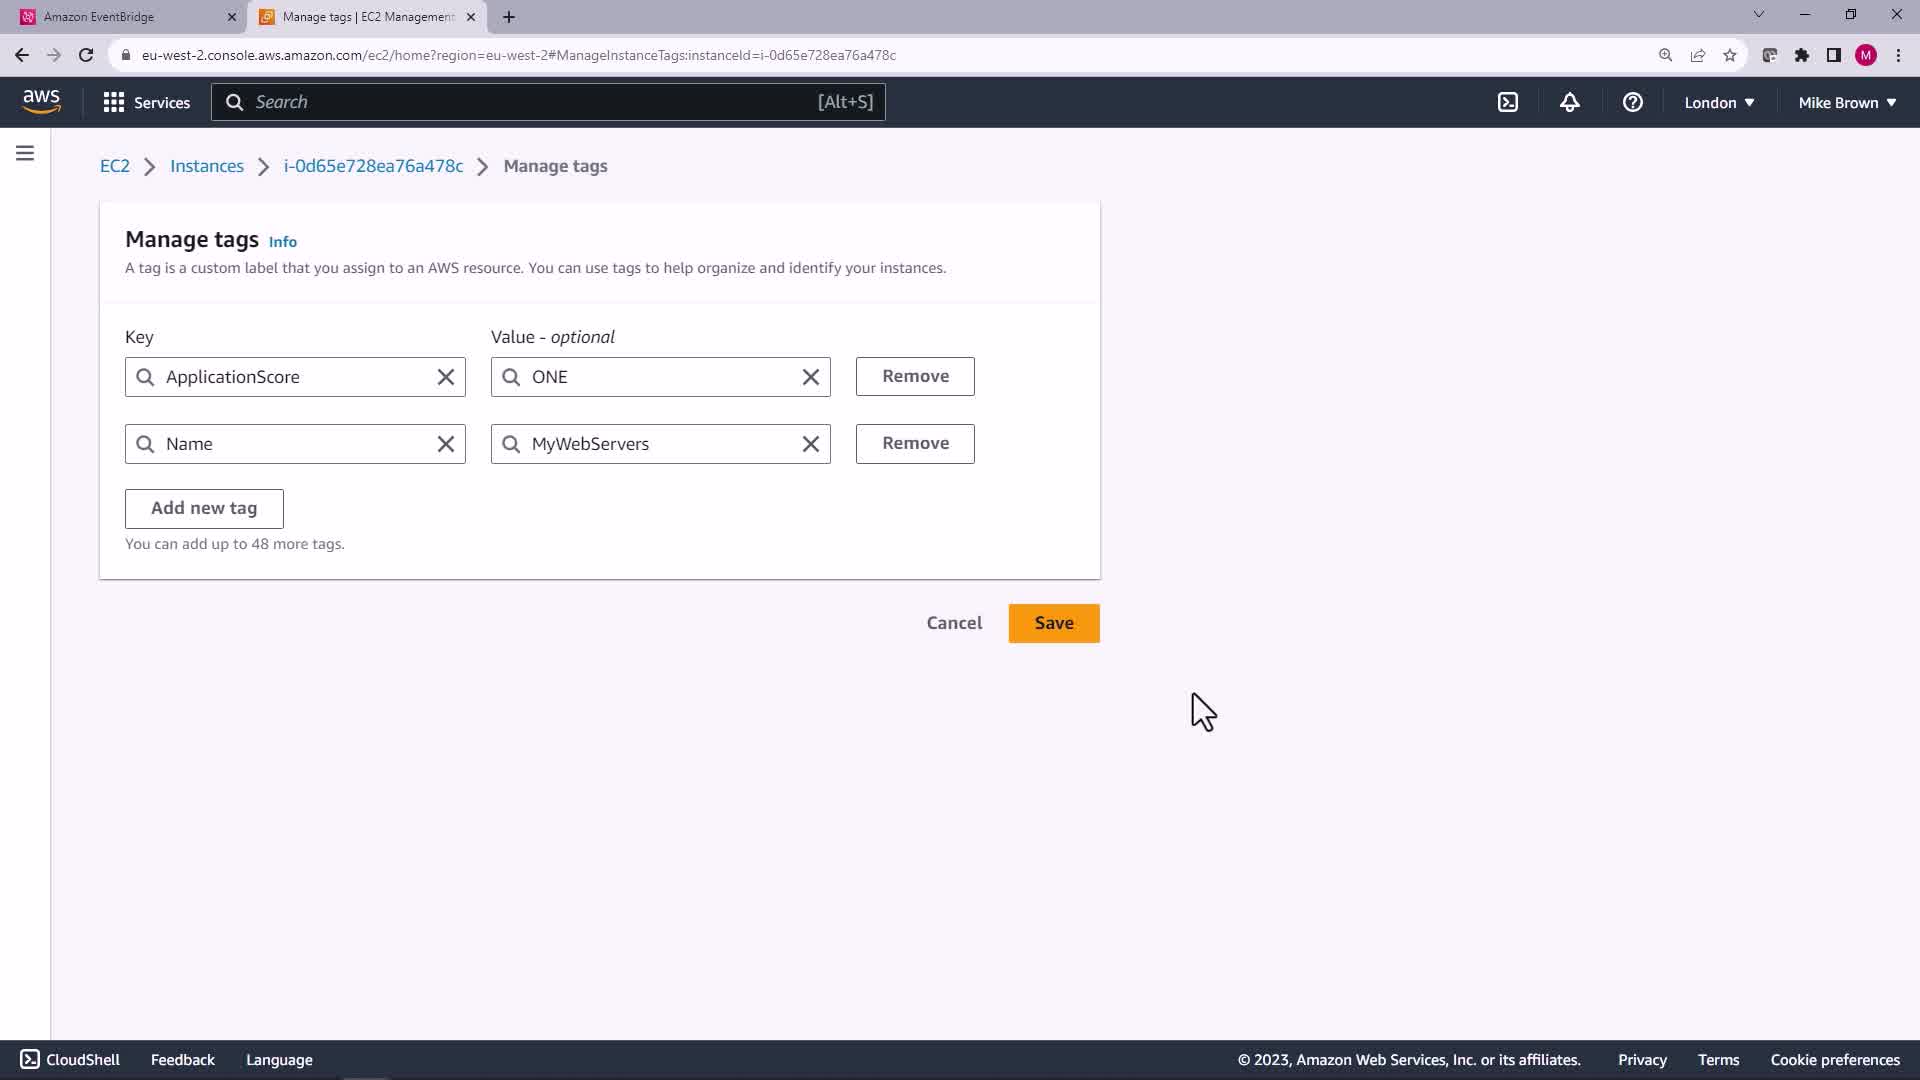
Task: Click the AWS search input field
Action: point(548,102)
